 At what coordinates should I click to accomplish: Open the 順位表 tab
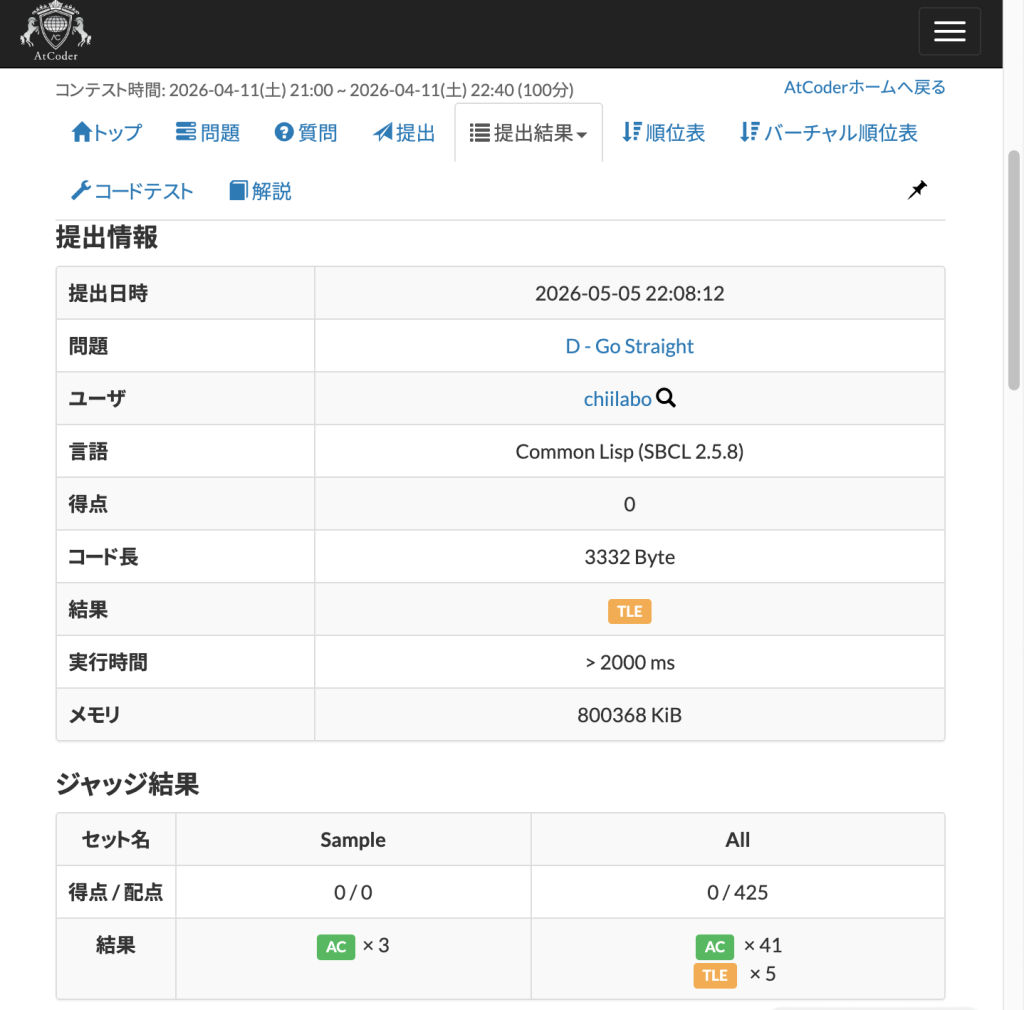click(664, 133)
